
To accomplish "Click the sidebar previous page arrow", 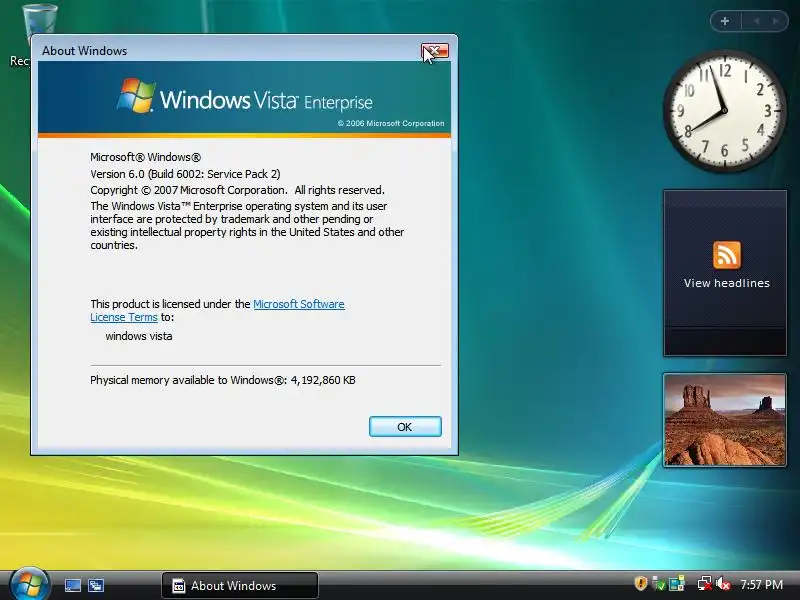I will click(x=757, y=21).
